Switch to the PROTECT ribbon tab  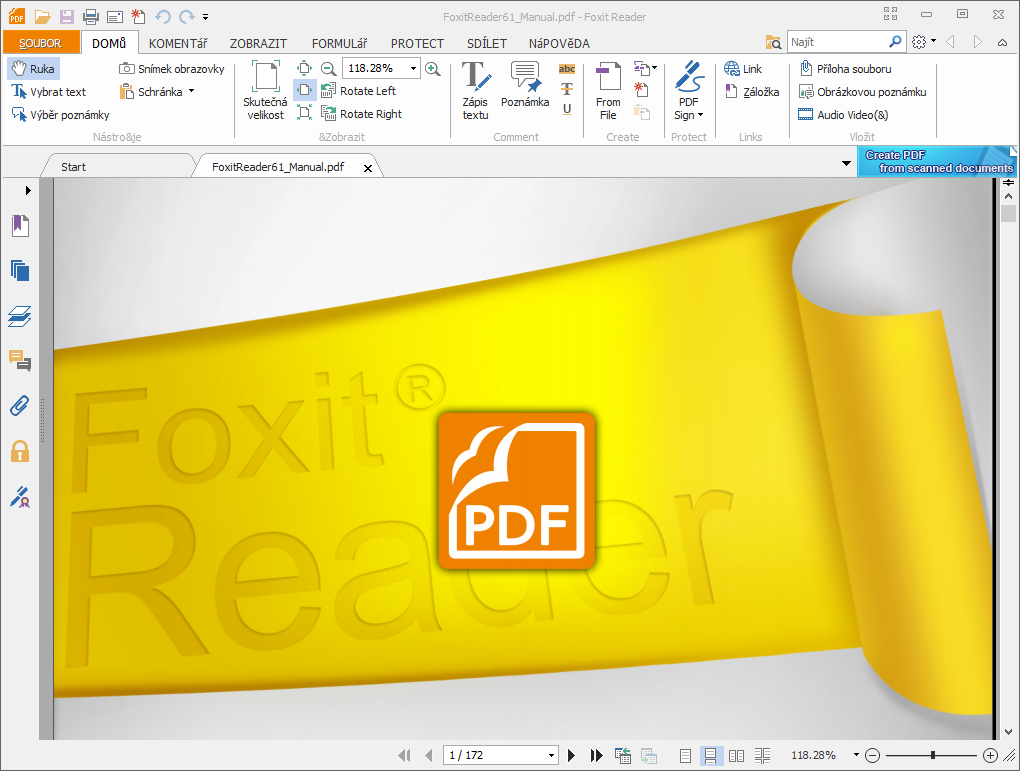click(417, 43)
